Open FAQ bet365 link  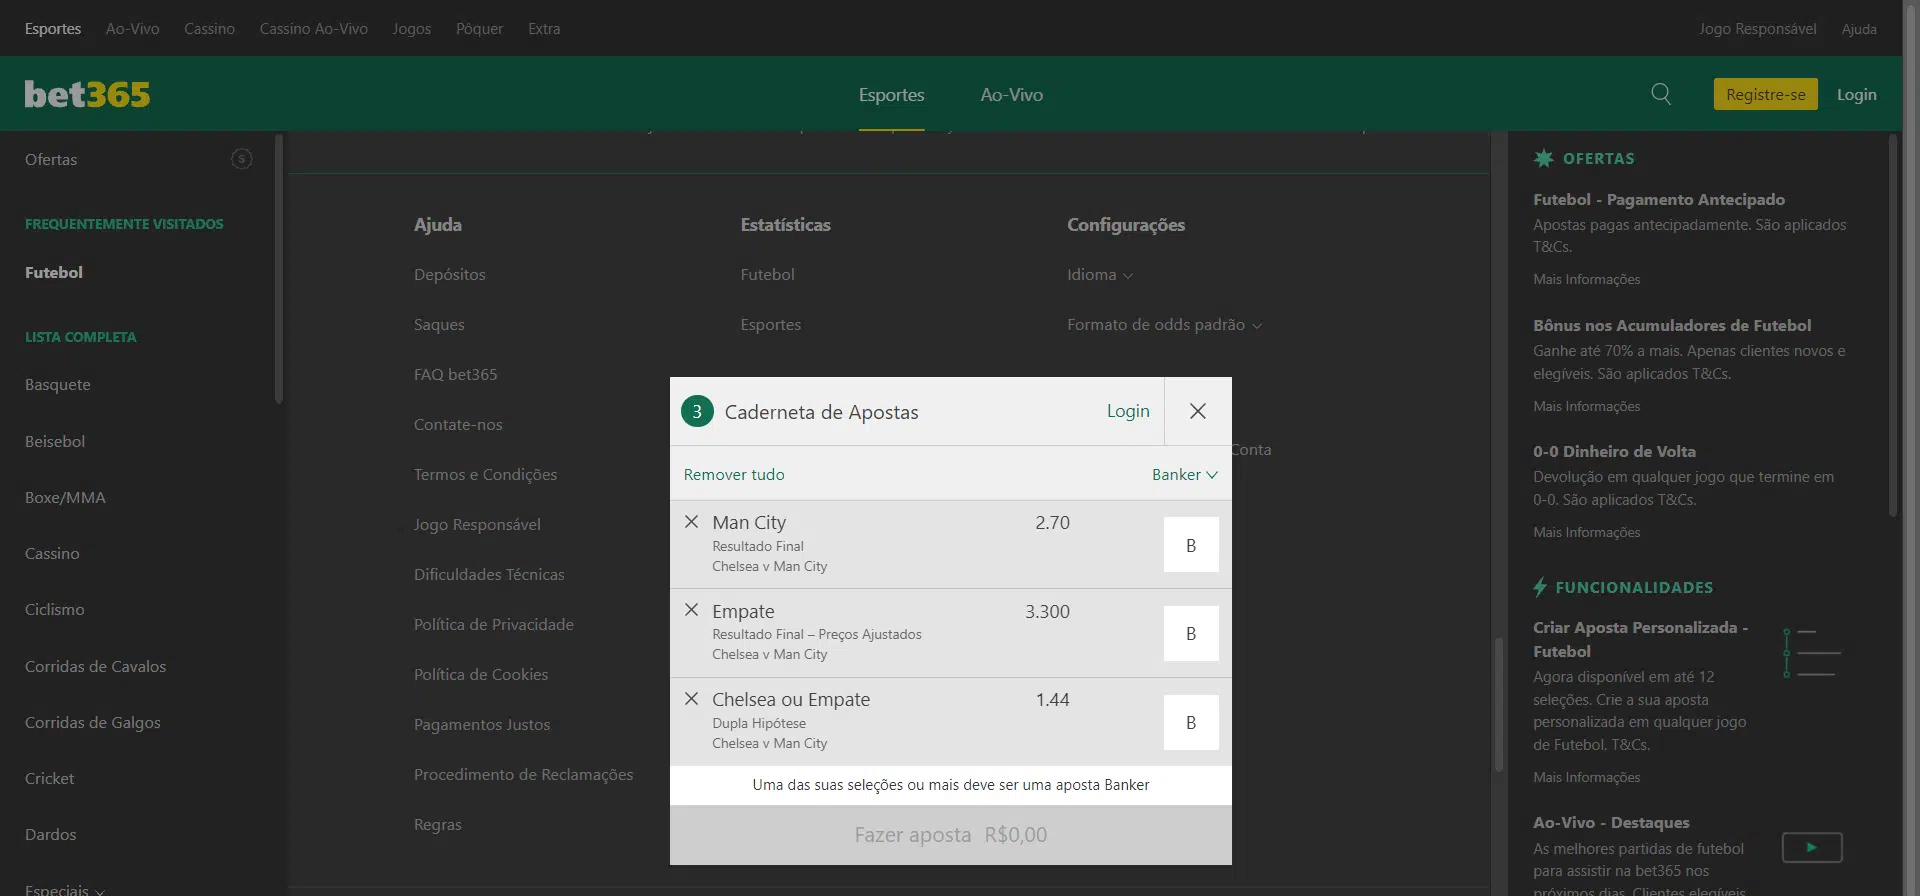coord(456,374)
